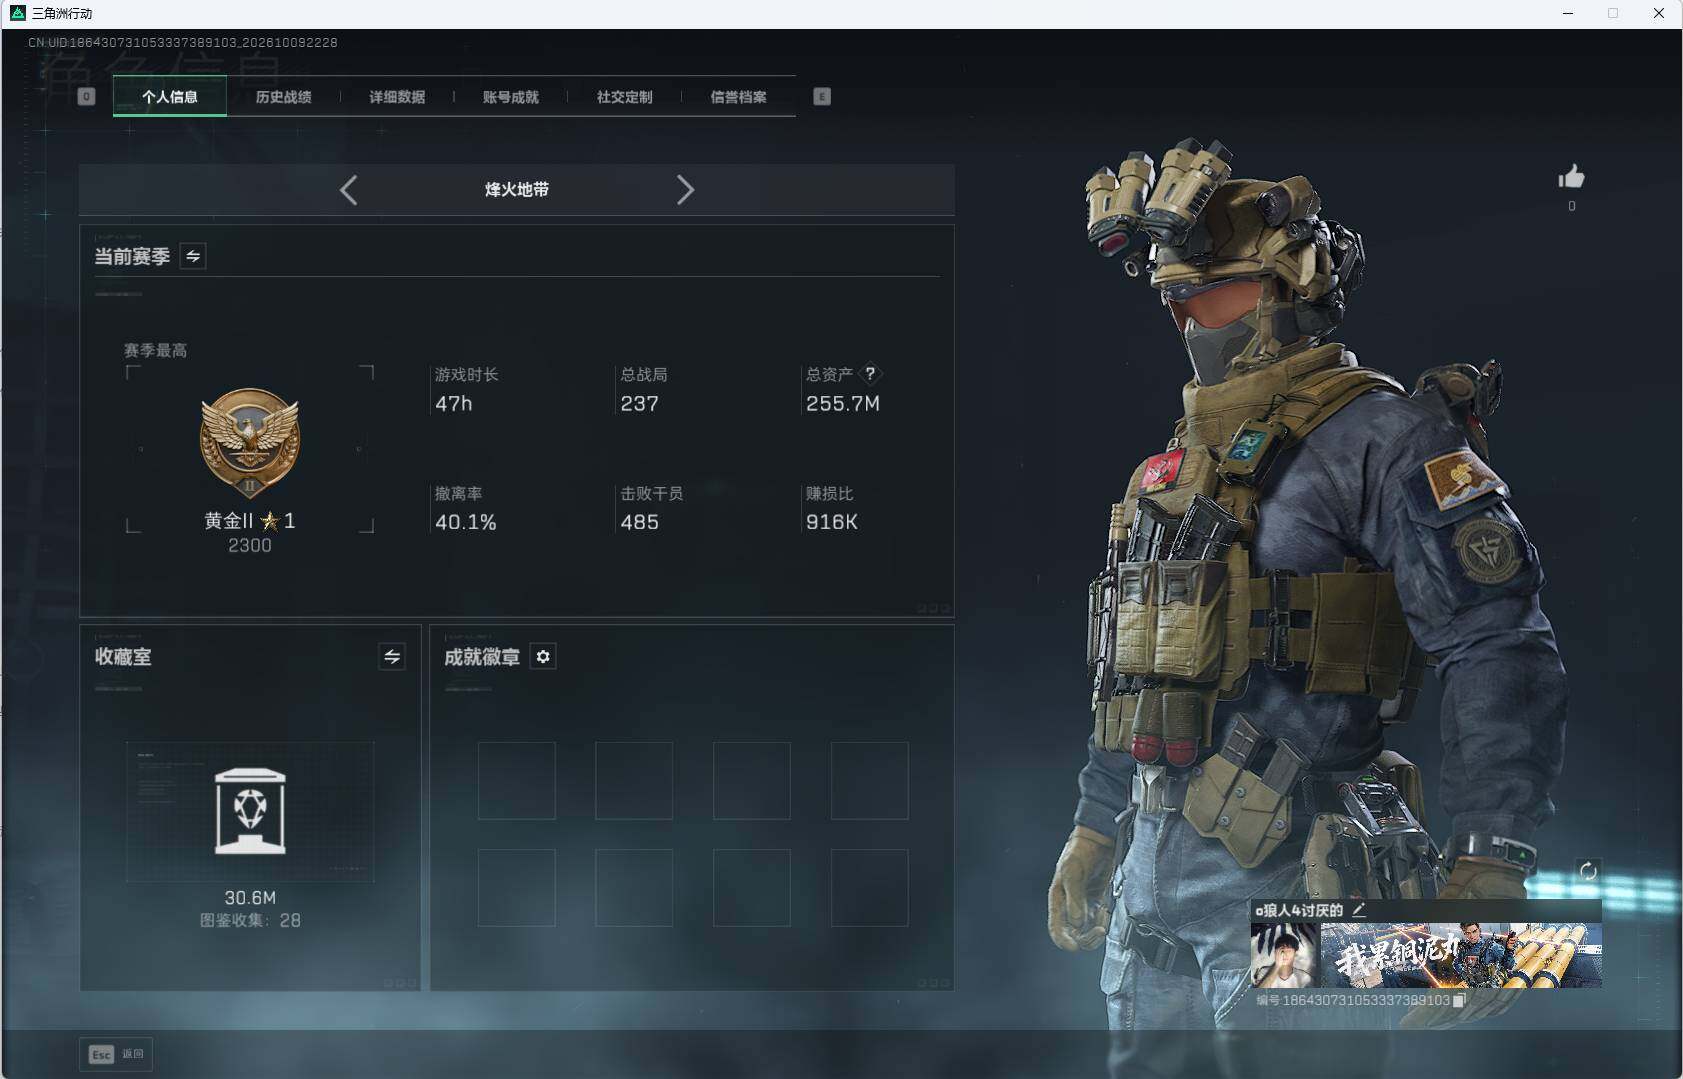Open the 个人信息 tab
The height and width of the screenshot is (1079, 1683).
[170, 97]
